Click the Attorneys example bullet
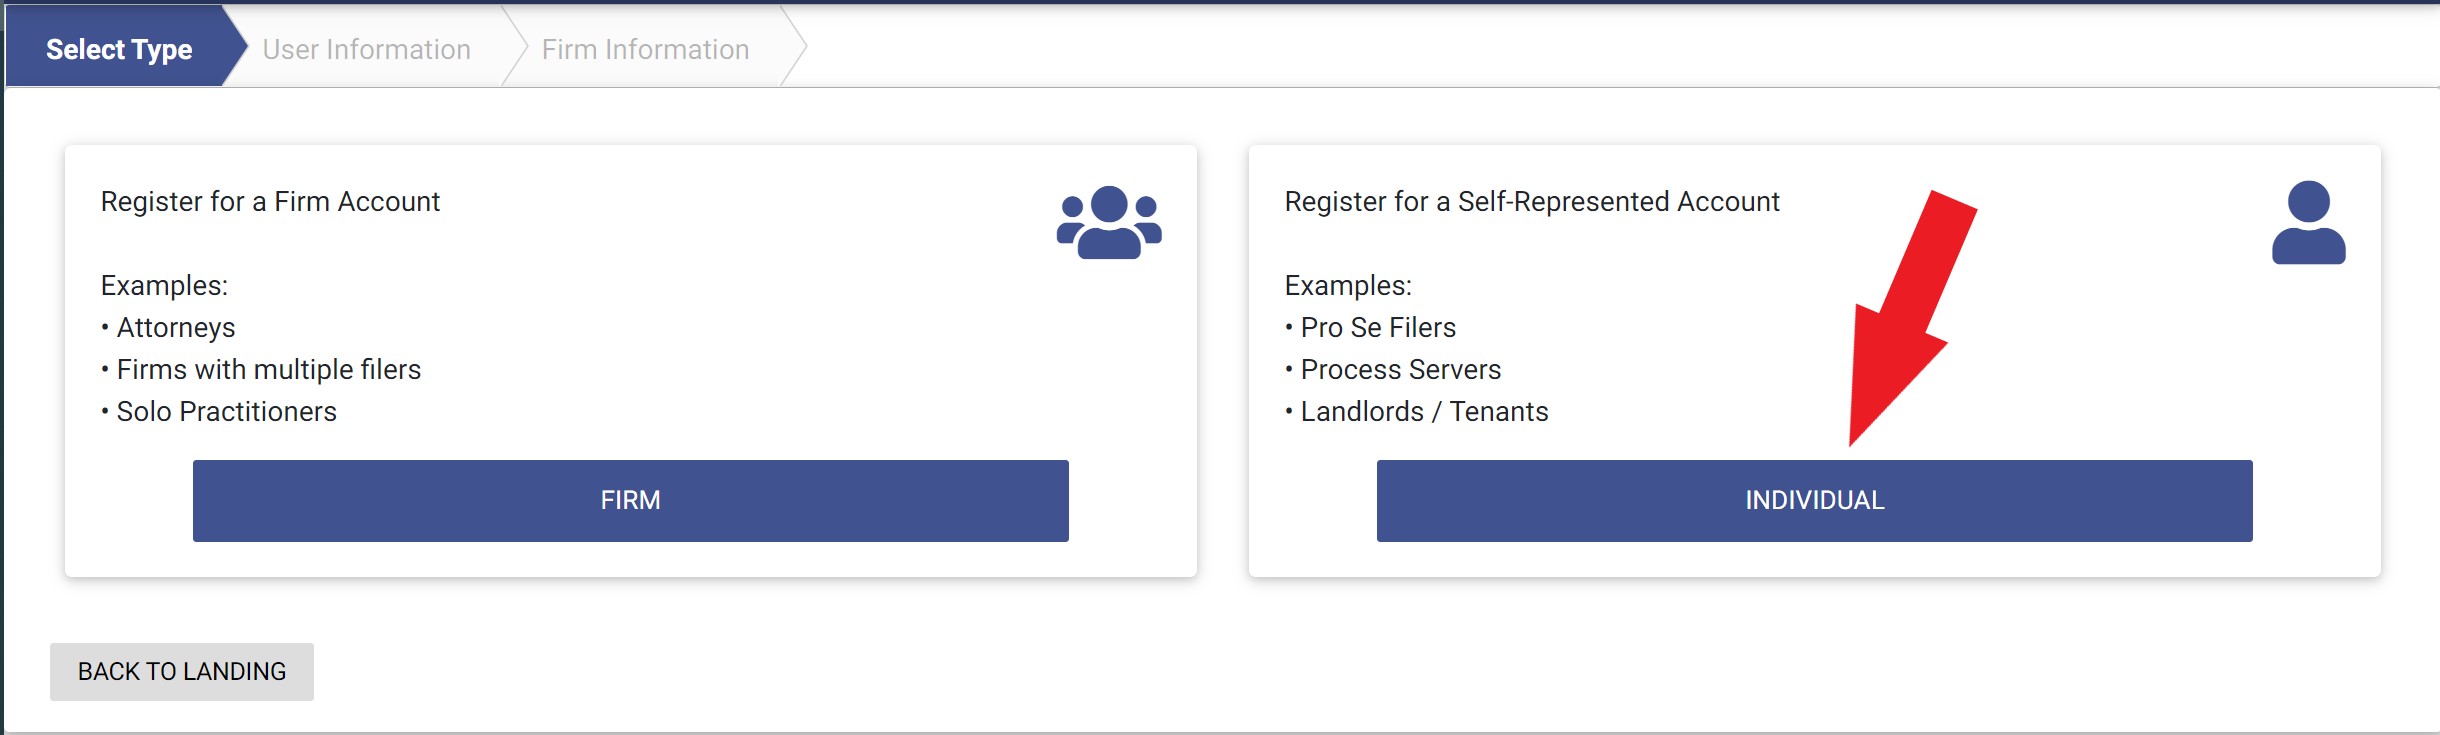Screen dimensions: 2440x735 pos(168,327)
